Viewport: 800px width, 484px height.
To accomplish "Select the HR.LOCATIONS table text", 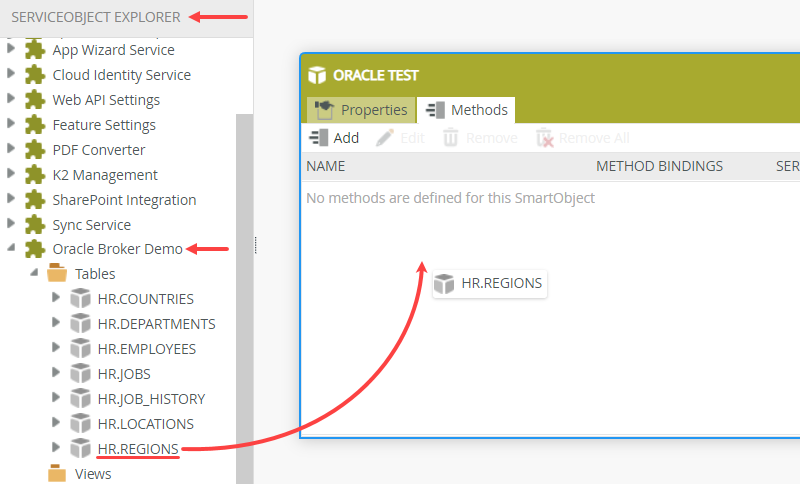I will [x=145, y=424].
